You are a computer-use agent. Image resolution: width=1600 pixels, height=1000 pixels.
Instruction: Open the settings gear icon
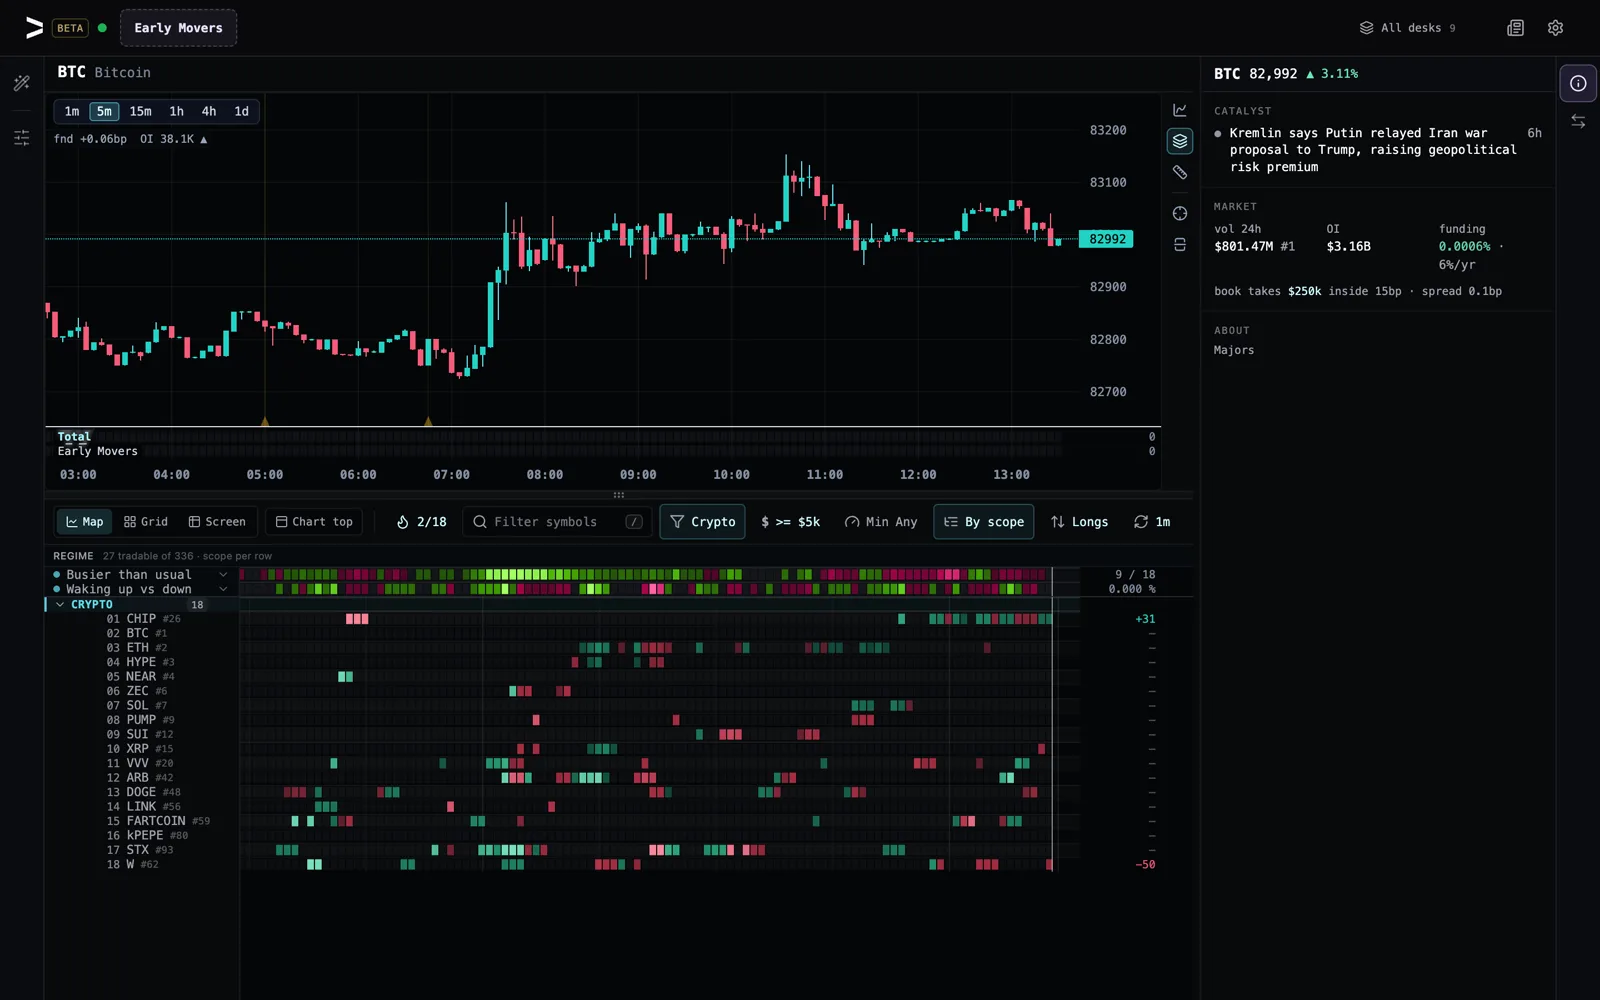[1555, 28]
